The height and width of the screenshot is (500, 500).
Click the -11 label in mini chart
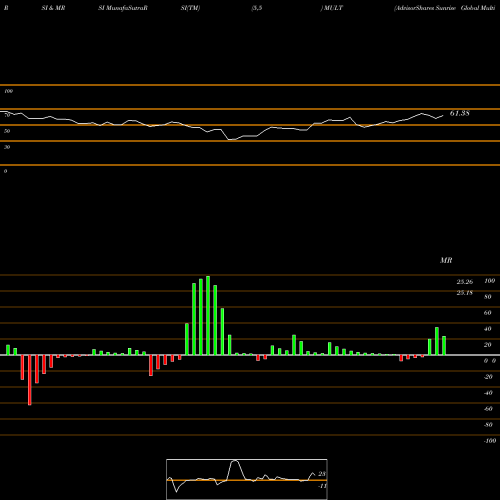point(322,486)
